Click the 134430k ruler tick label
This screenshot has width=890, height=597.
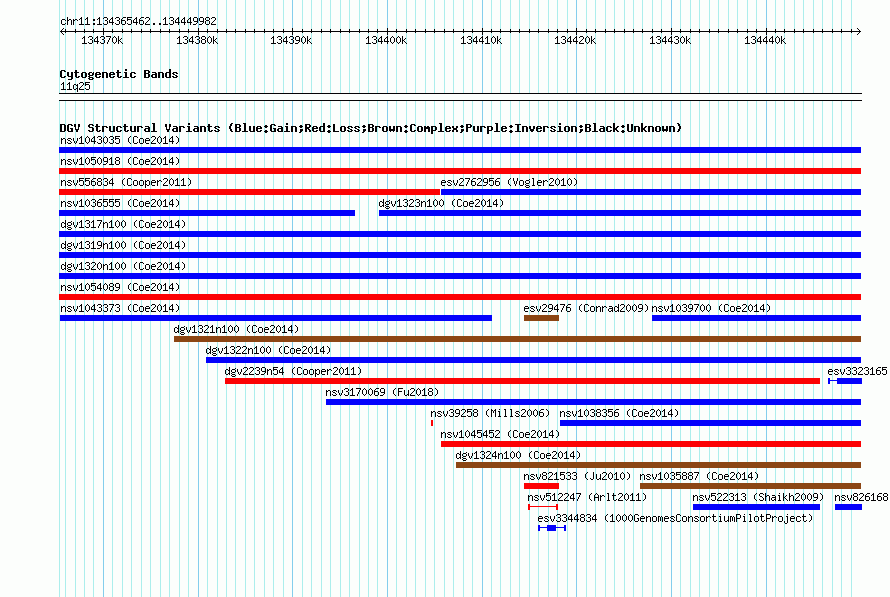point(670,40)
